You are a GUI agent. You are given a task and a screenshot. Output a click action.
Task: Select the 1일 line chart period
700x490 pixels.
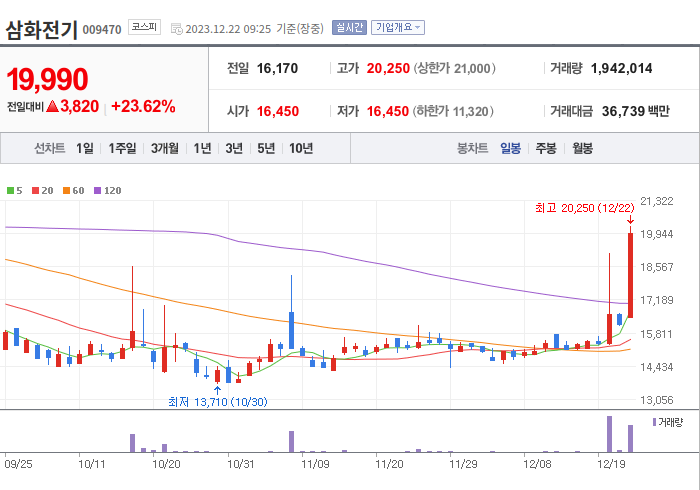84,148
